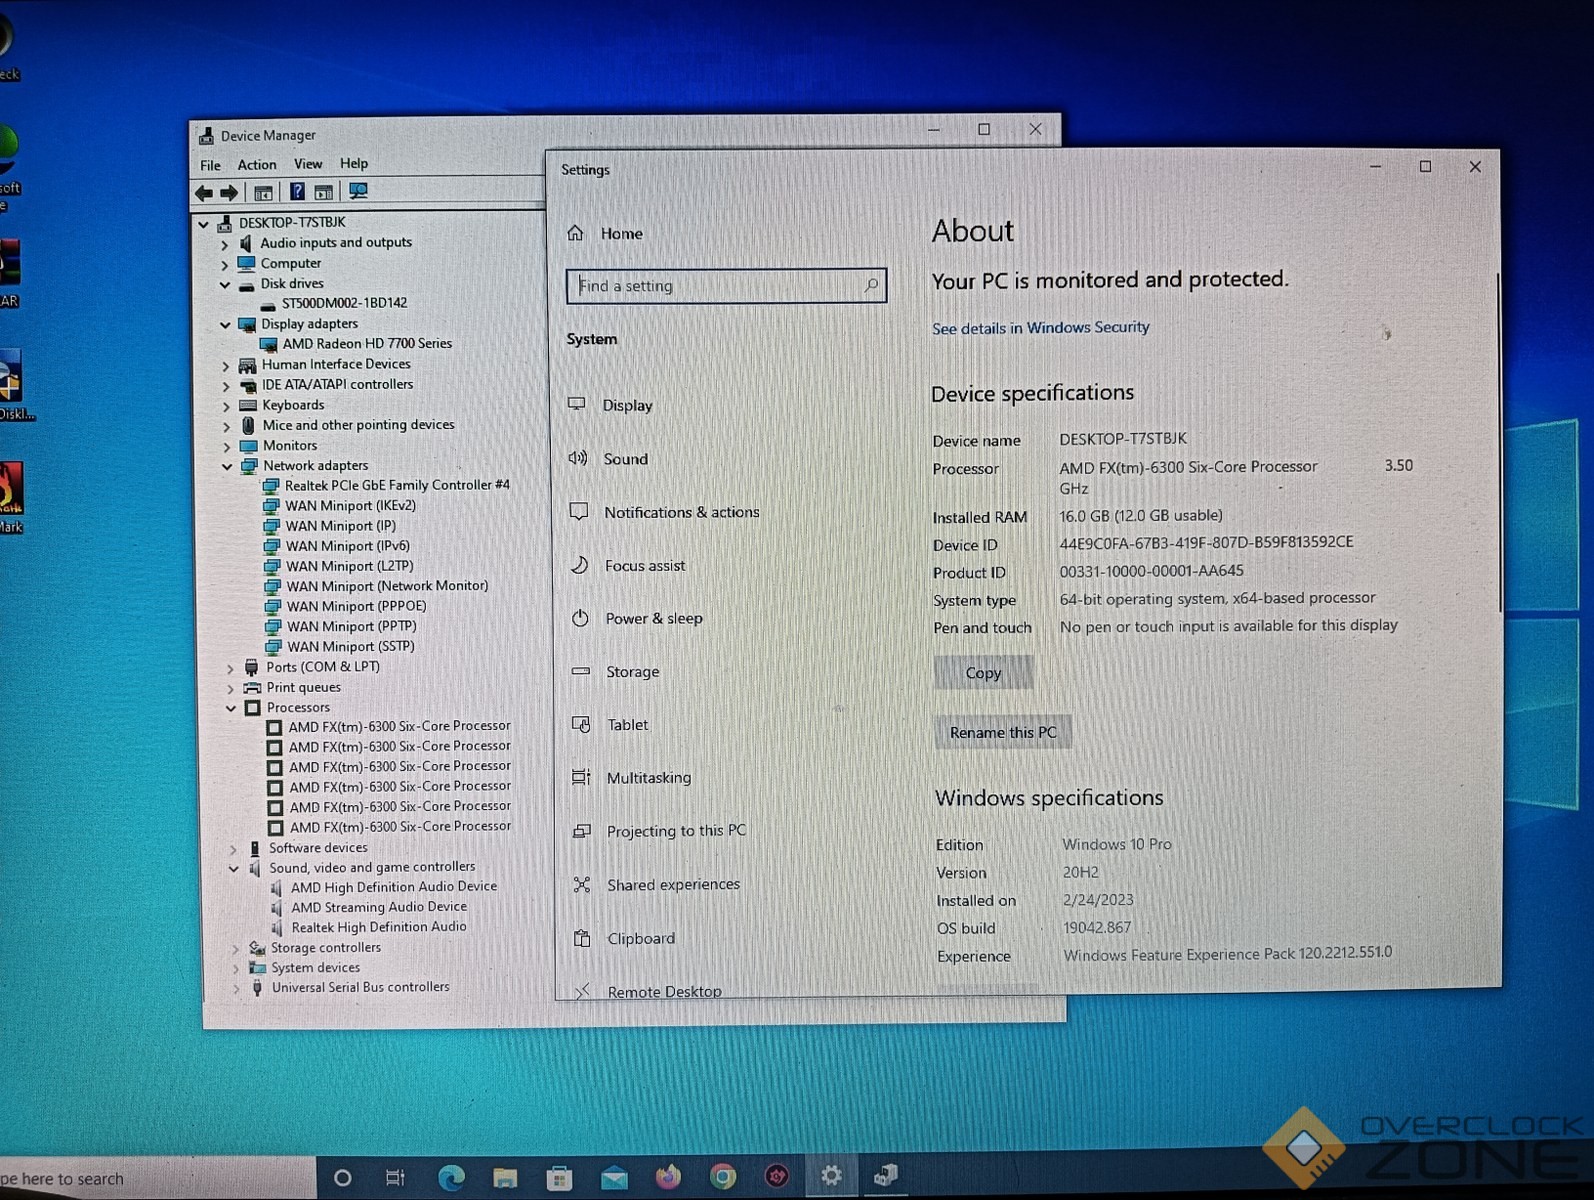The height and width of the screenshot is (1200, 1594).
Task: Open Clipboard settings in the sidebar
Action: (x=625, y=938)
